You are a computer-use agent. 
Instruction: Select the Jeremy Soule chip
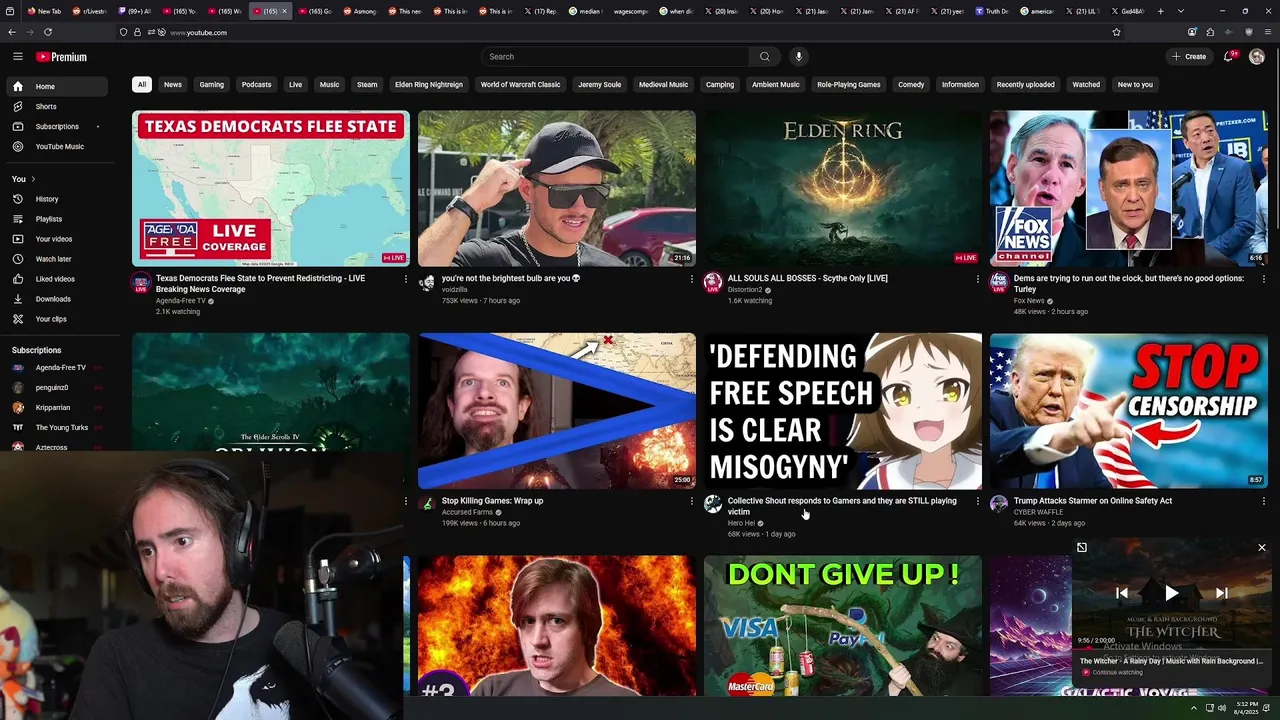click(x=600, y=85)
